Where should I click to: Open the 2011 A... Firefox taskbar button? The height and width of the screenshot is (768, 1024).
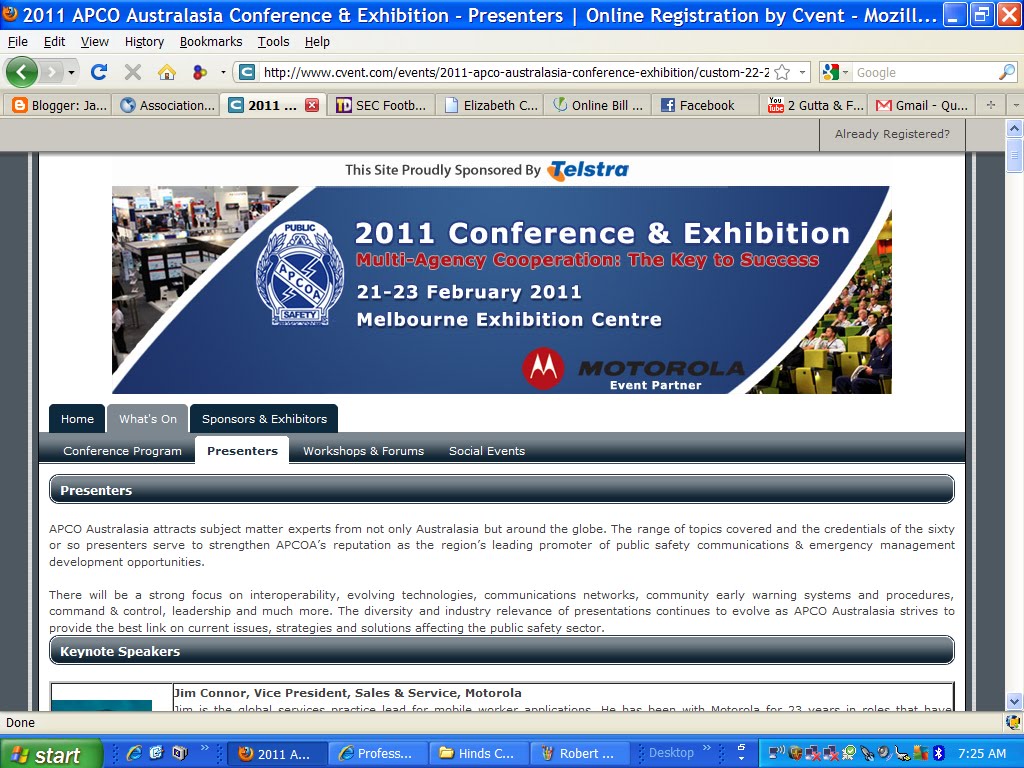pyautogui.click(x=277, y=754)
